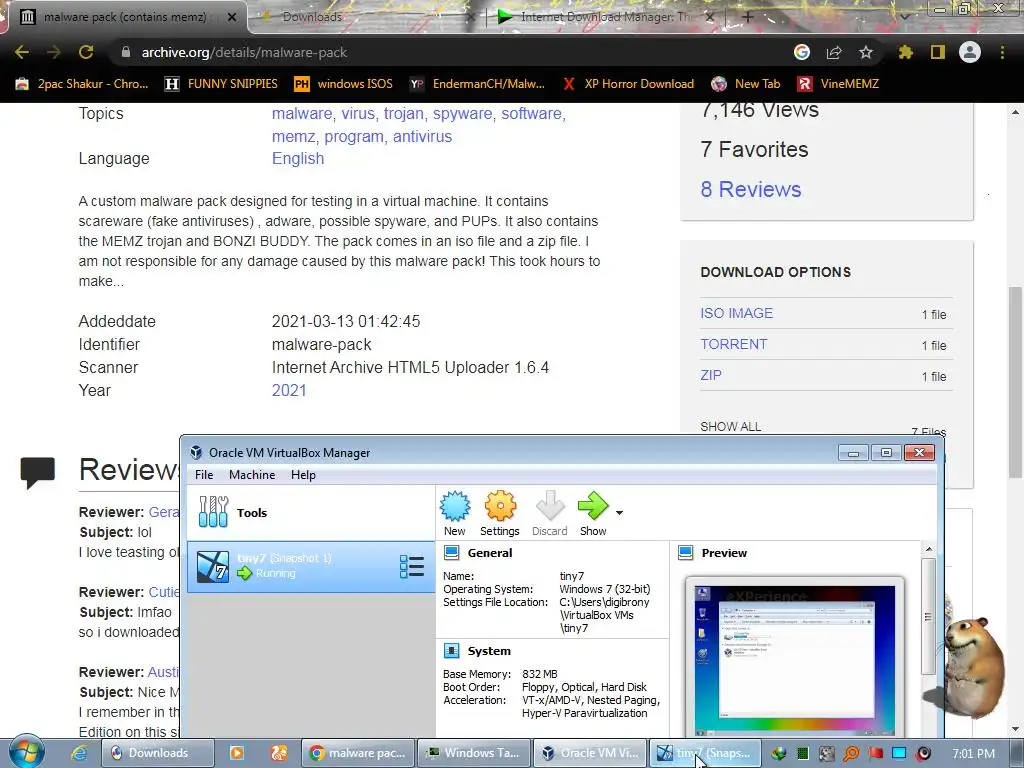This screenshot has width=1024, height=768.
Task: Open Chrome tab search dropdown arrow
Action: point(905,17)
